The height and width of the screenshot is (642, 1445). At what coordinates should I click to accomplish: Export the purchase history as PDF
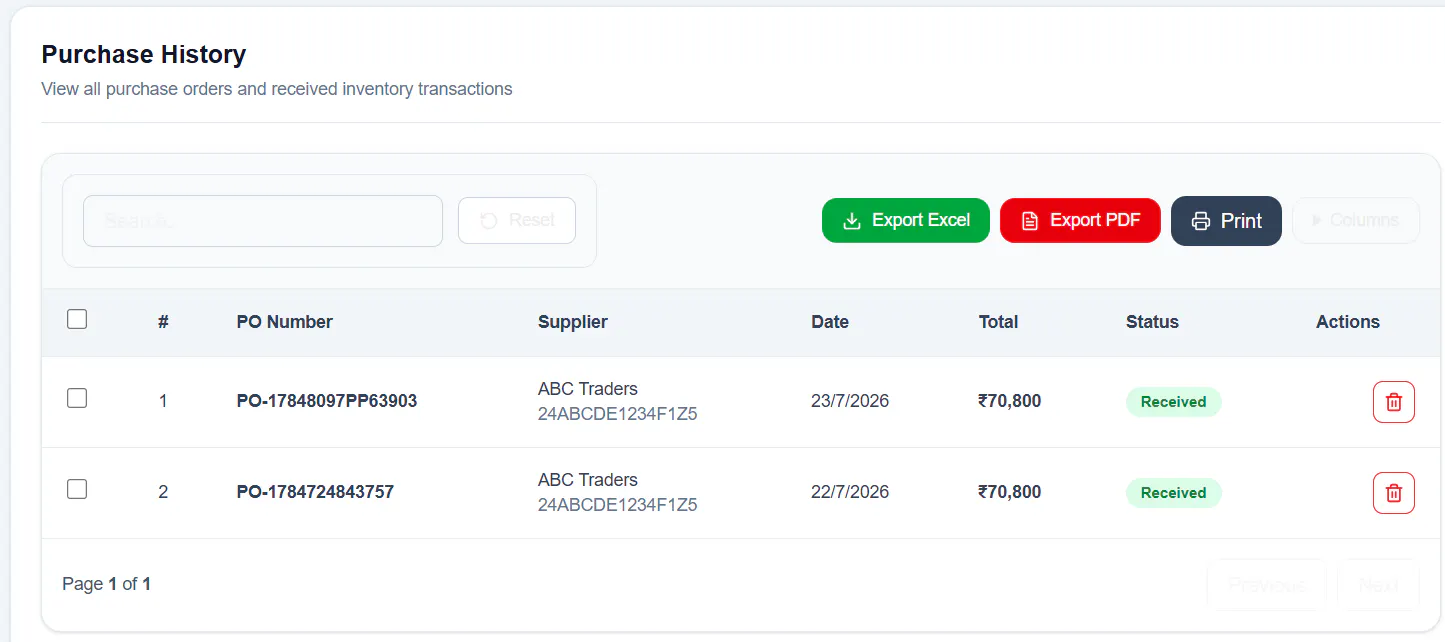click(x=1080, y=220)
